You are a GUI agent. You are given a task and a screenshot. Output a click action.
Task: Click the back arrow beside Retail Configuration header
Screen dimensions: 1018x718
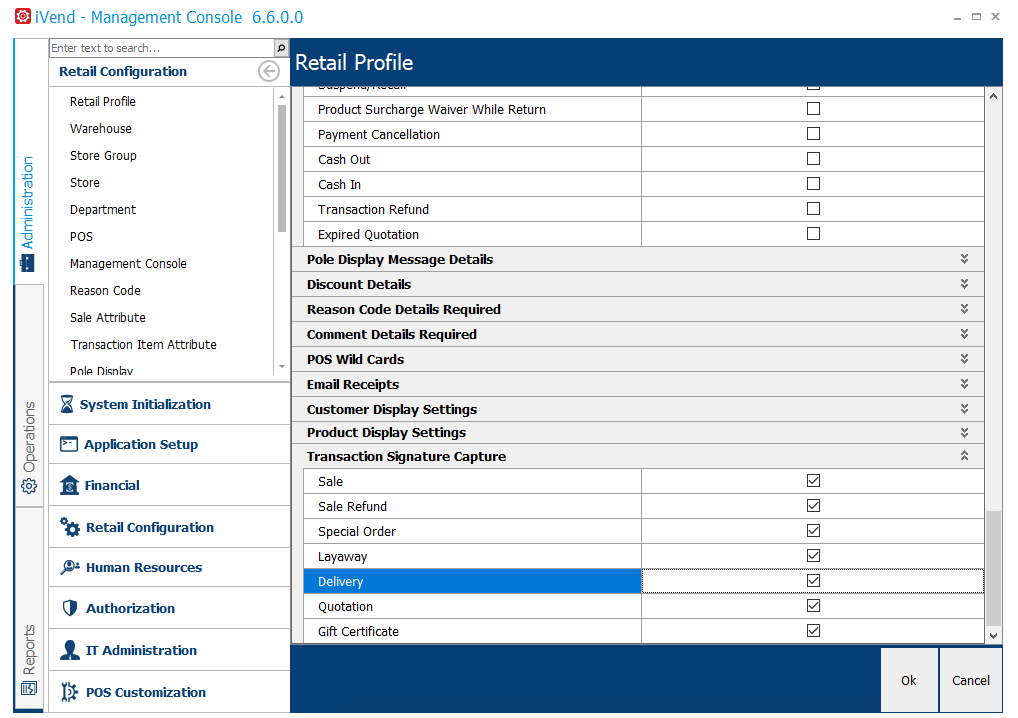pos(269,71)
